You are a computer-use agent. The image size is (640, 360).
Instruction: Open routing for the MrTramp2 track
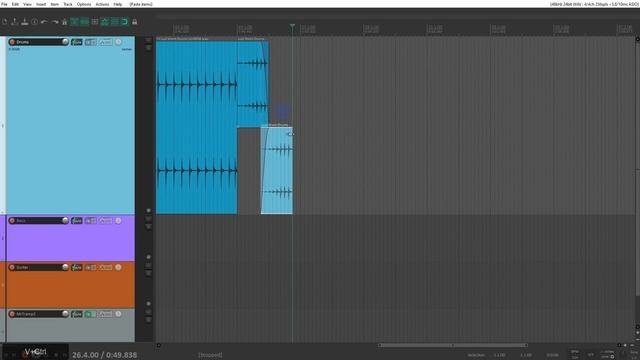pos(77,314)
